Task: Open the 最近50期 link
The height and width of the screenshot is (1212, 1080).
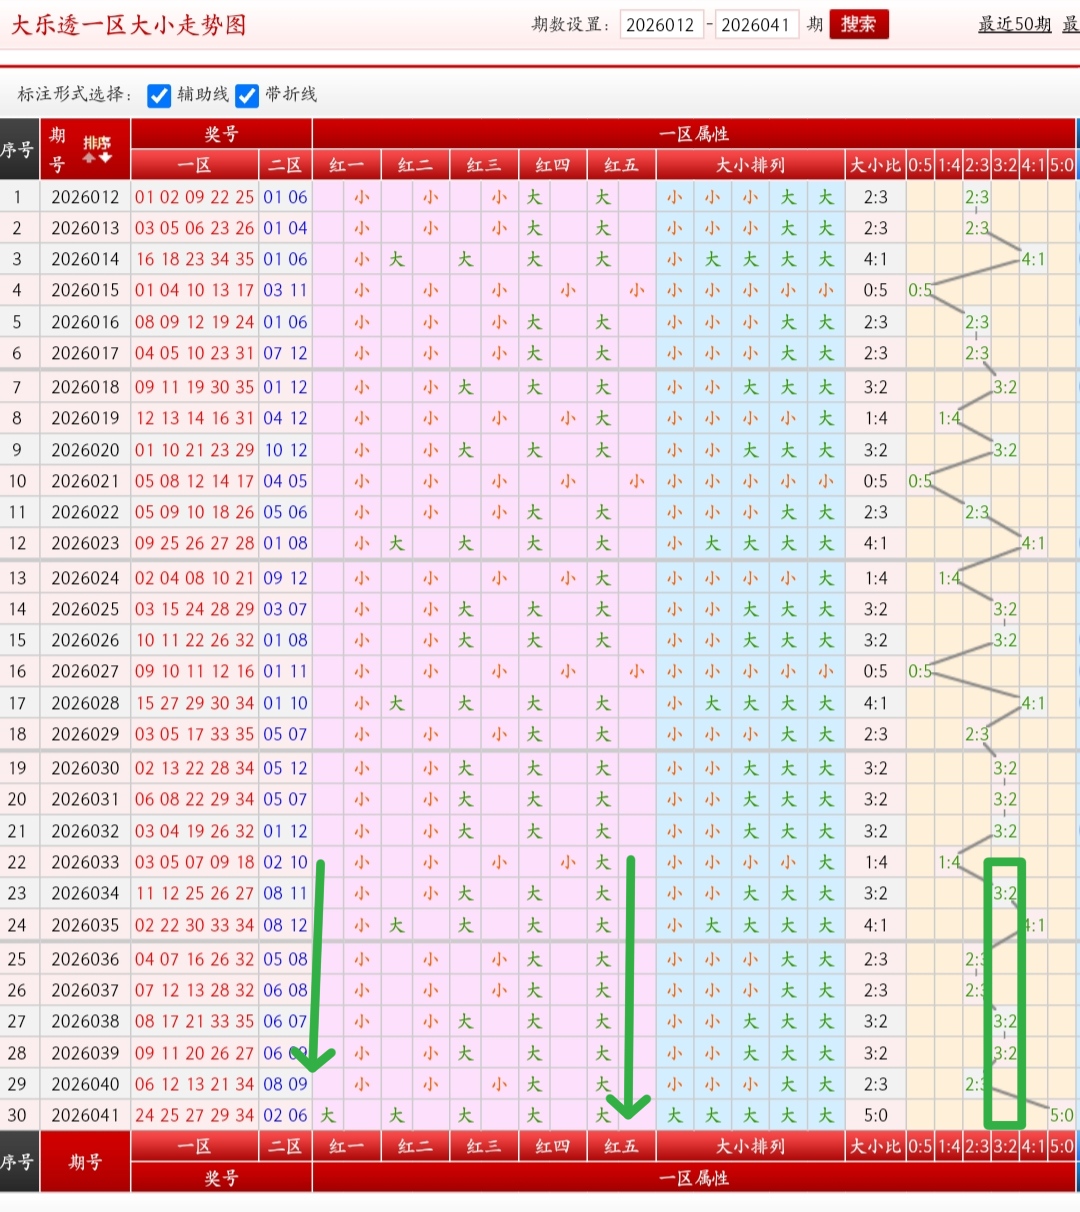Action: 1014,24
